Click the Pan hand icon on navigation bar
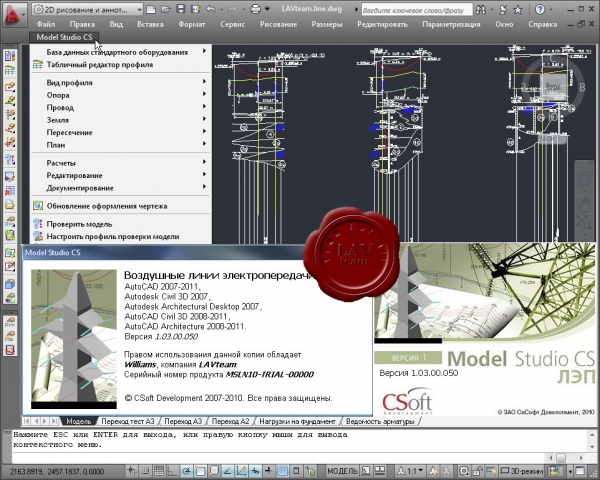Screen dimensions: 600x480 [585, 204]
